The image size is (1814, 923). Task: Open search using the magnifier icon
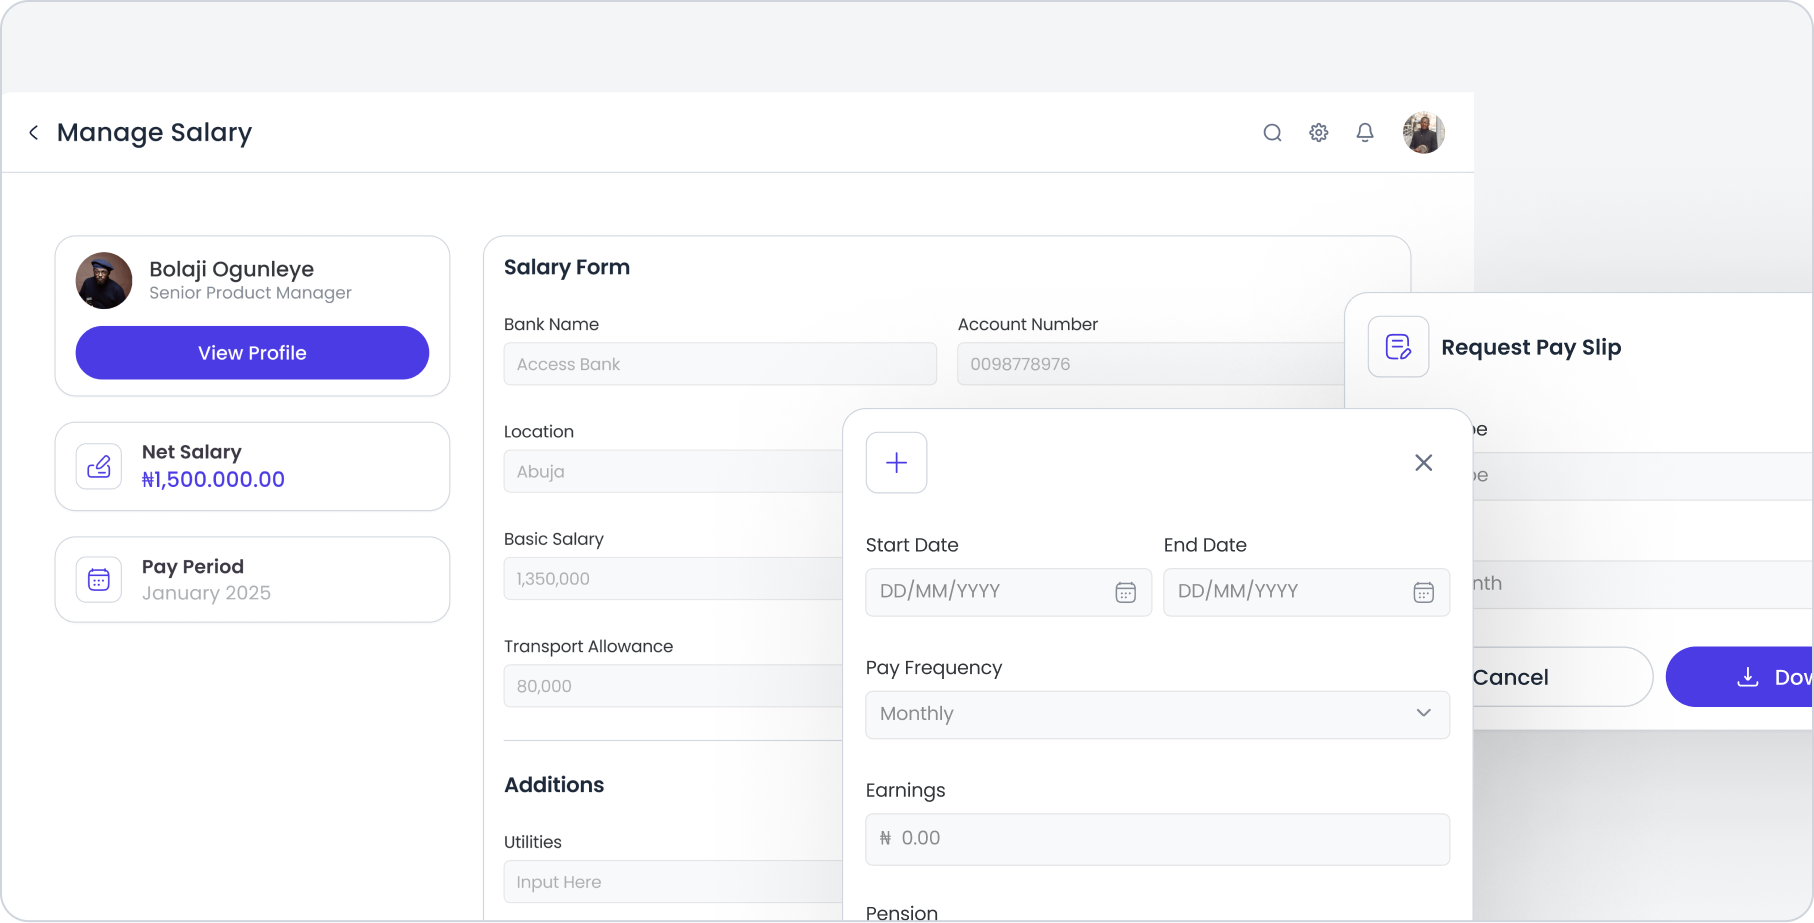(1272, 133)
